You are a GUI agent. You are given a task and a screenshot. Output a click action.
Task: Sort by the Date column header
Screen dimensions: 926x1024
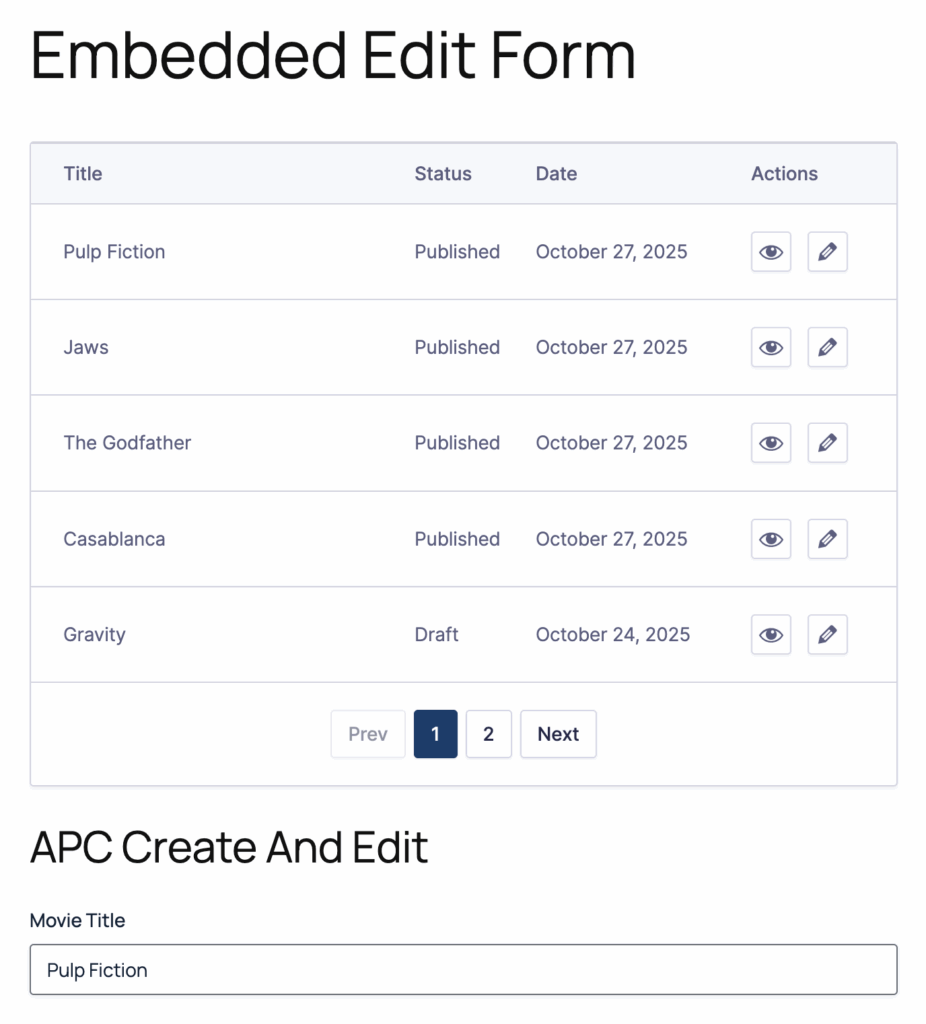556,174
